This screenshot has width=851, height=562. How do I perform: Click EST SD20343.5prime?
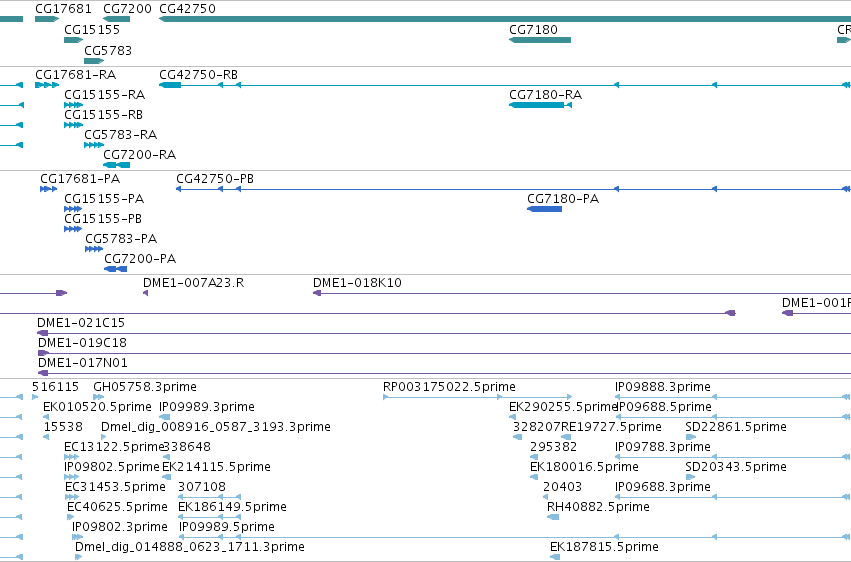tap(690, 477)
